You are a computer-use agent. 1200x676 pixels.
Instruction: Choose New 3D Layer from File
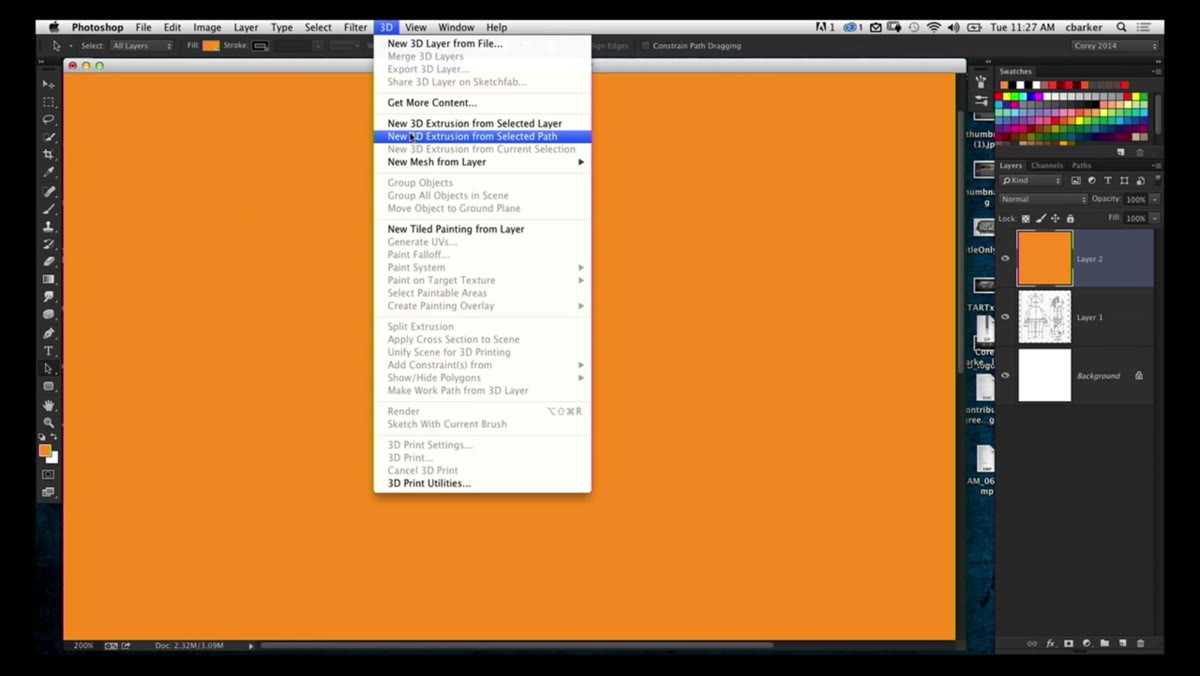(482, 44)
